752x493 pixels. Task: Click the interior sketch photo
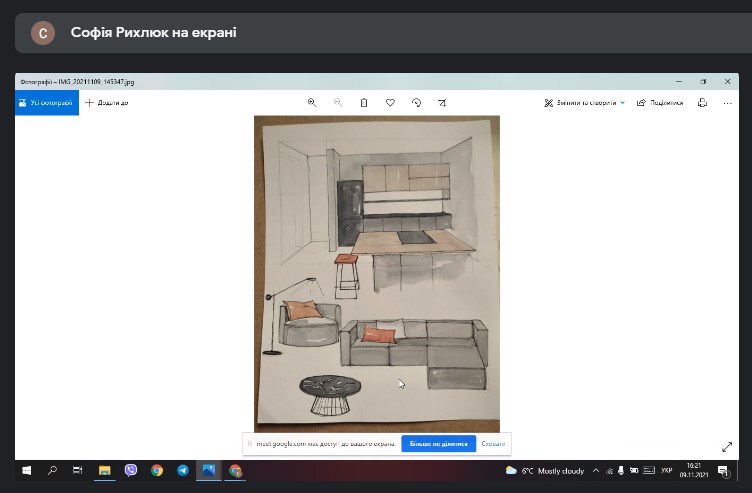pyautogui.click(x=377, y=274)
